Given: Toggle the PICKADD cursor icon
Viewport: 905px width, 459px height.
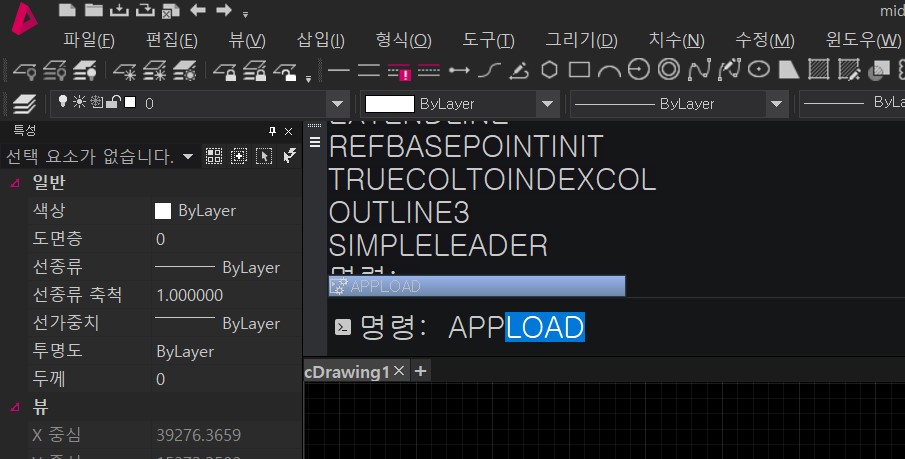Looking at the screenshot, I should click(264, 156).
